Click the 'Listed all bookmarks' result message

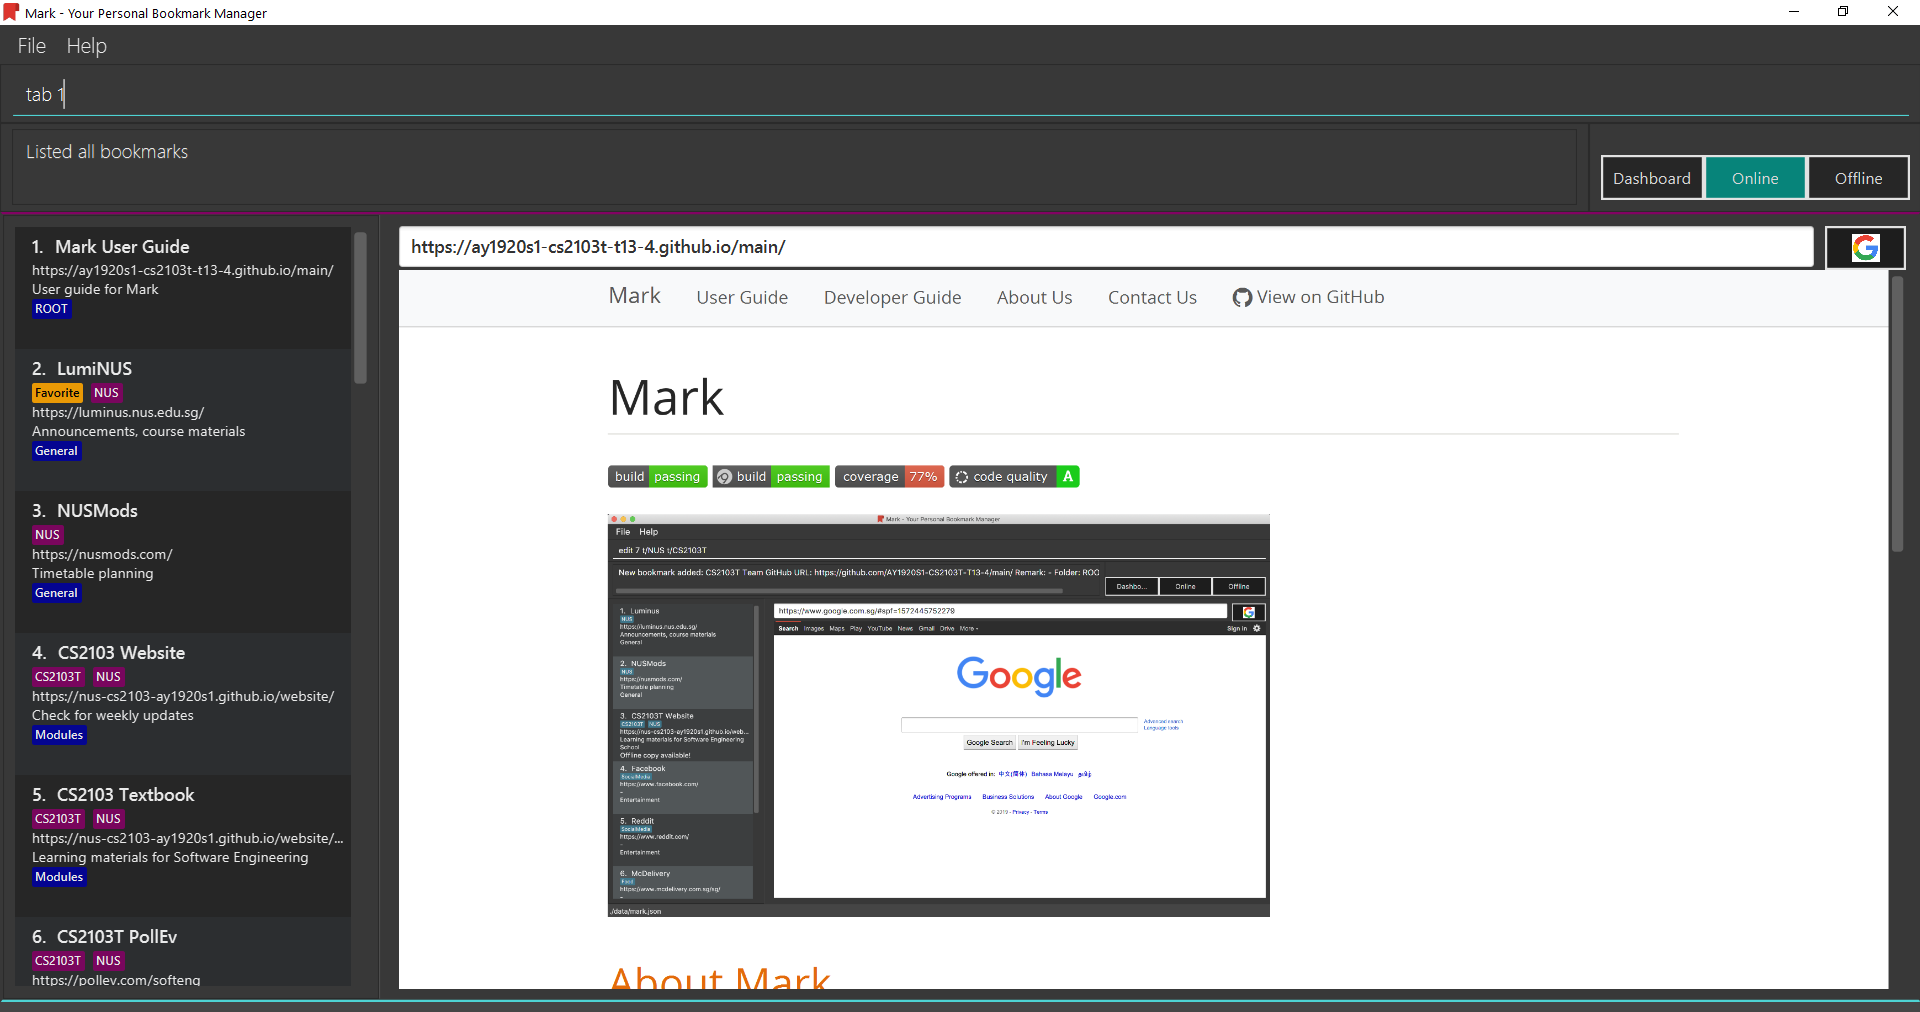click(x=107, y=152)
